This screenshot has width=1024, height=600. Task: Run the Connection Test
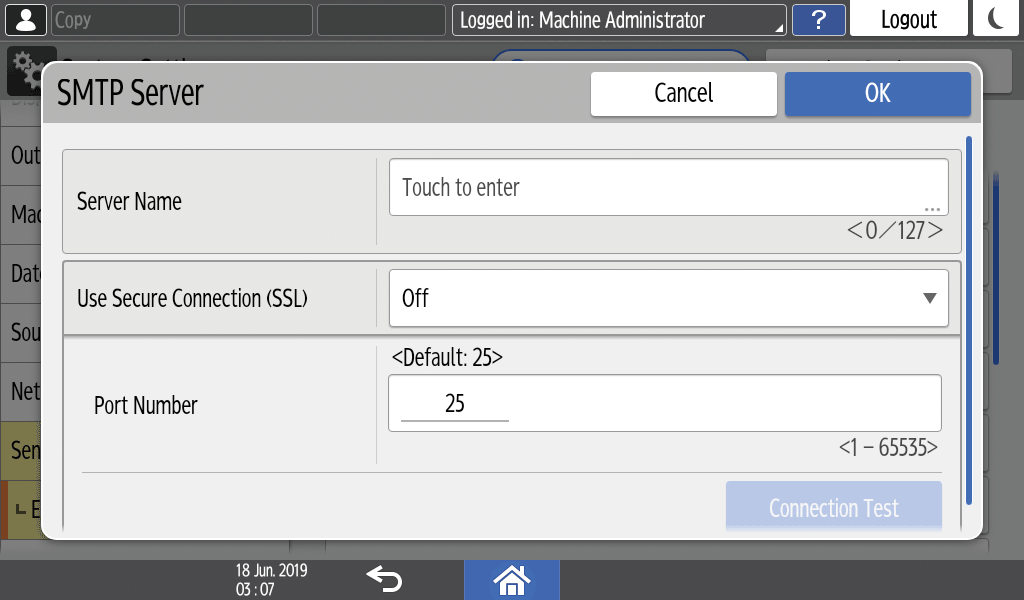833,507
